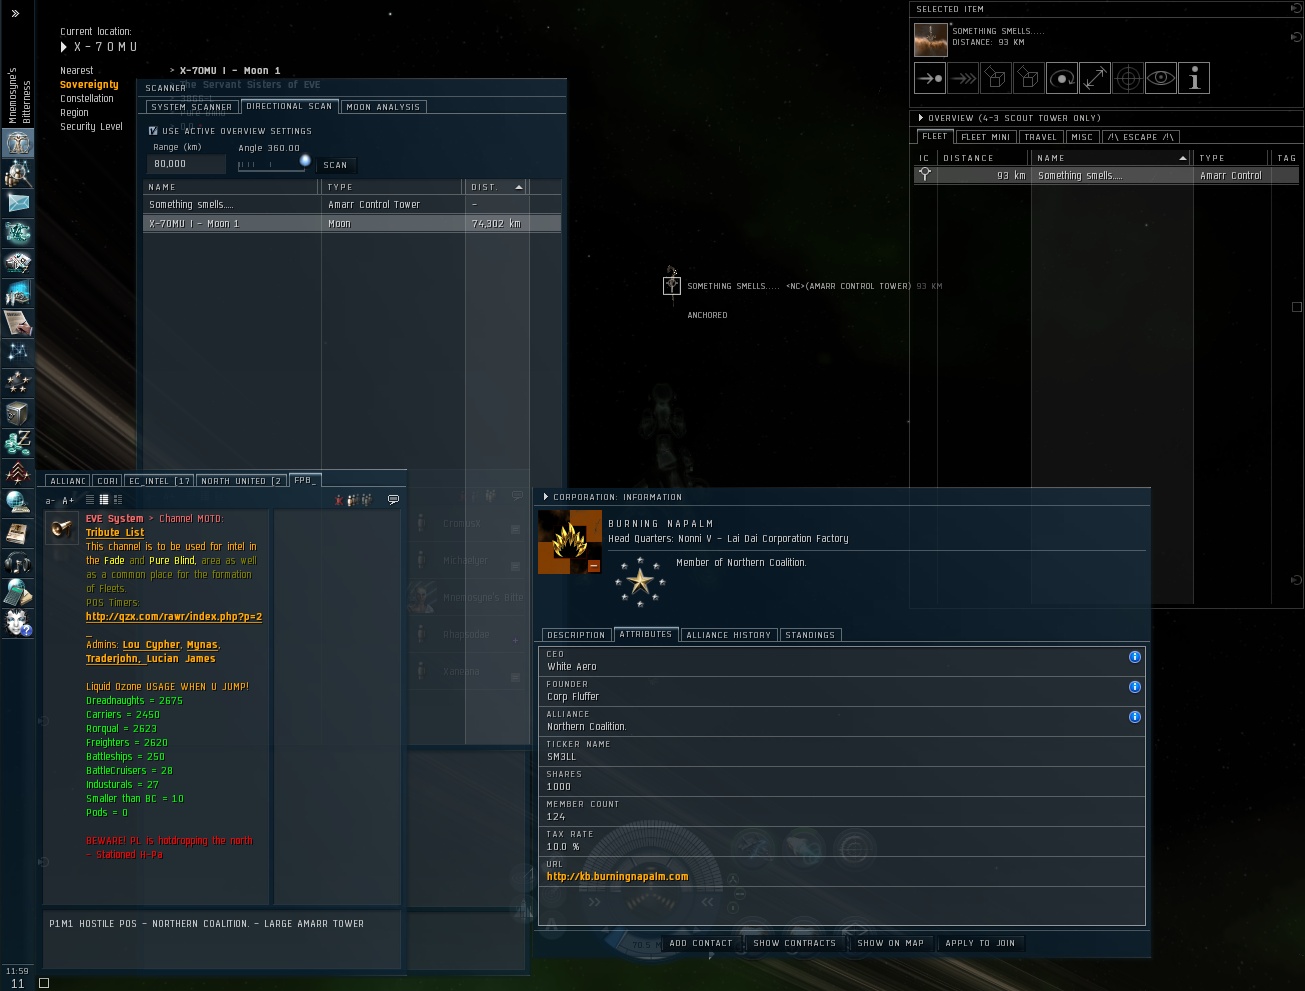The height and width of the screenshot is (991, 1305).
Task: Switch to the Moon Analysis tab
Action: click(385, 107)
